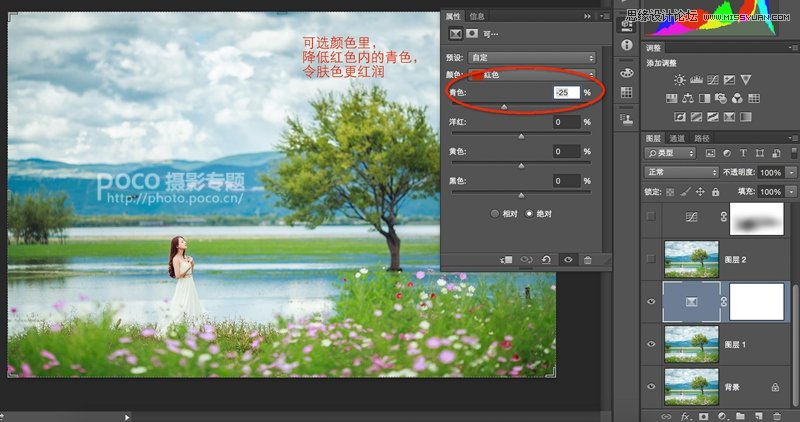Add a Threshold adjustment

click(713, 117)
